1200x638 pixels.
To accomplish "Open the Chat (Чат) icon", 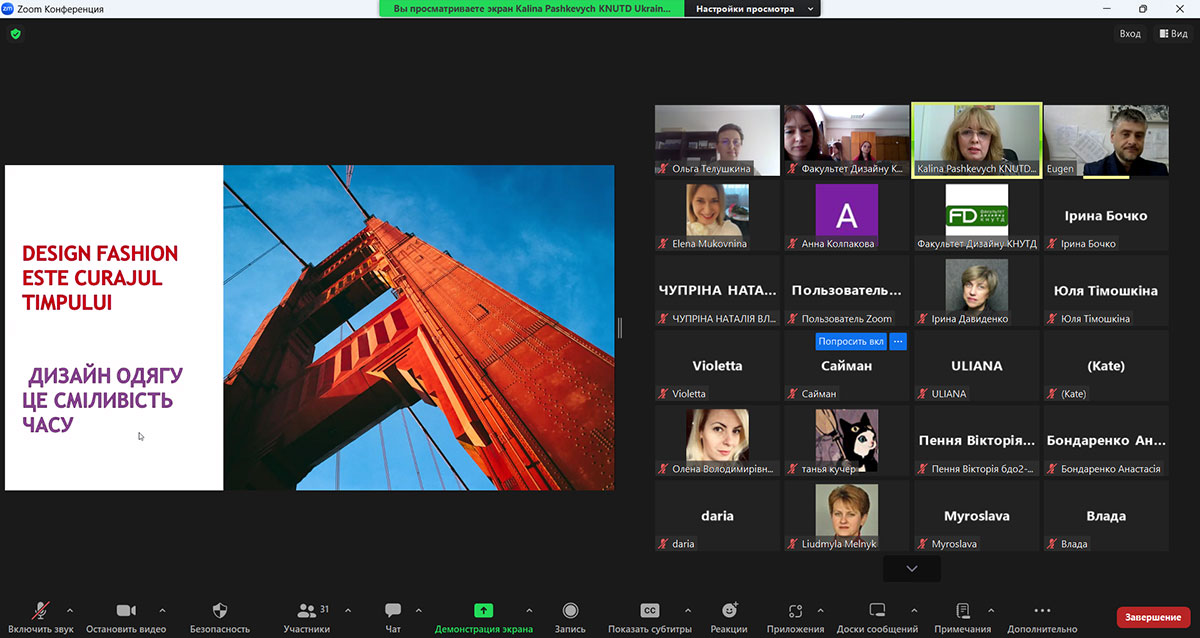I will pyautogui.click(x=393, y=611).
